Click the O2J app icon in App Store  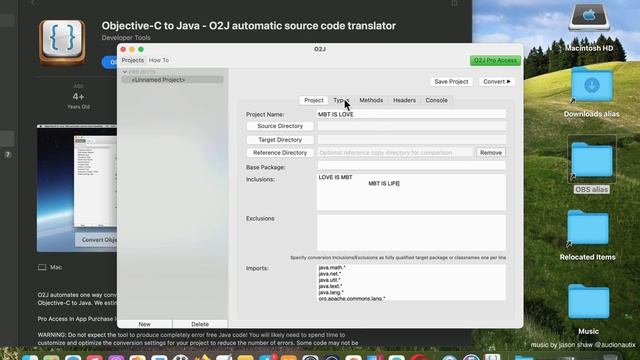(x=62, y=42)
